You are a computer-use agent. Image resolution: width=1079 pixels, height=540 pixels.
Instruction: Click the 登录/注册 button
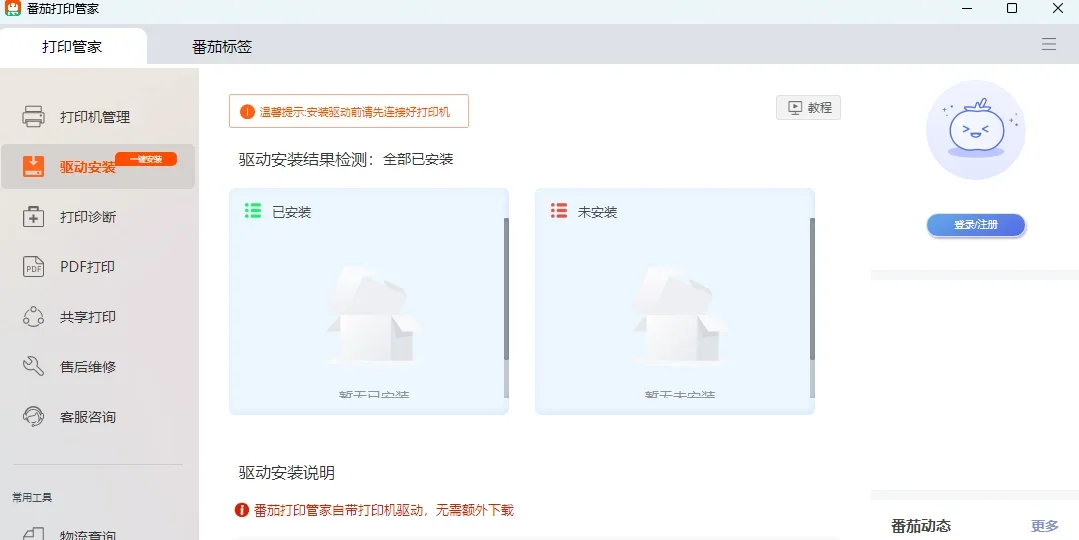point(976,225)
